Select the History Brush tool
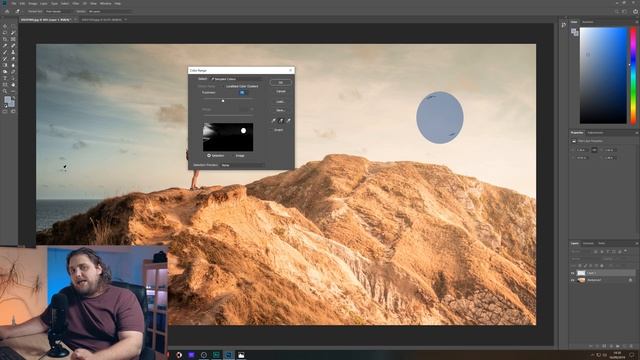This screenshot has width=640, height=360. click(x=5, y=59)
